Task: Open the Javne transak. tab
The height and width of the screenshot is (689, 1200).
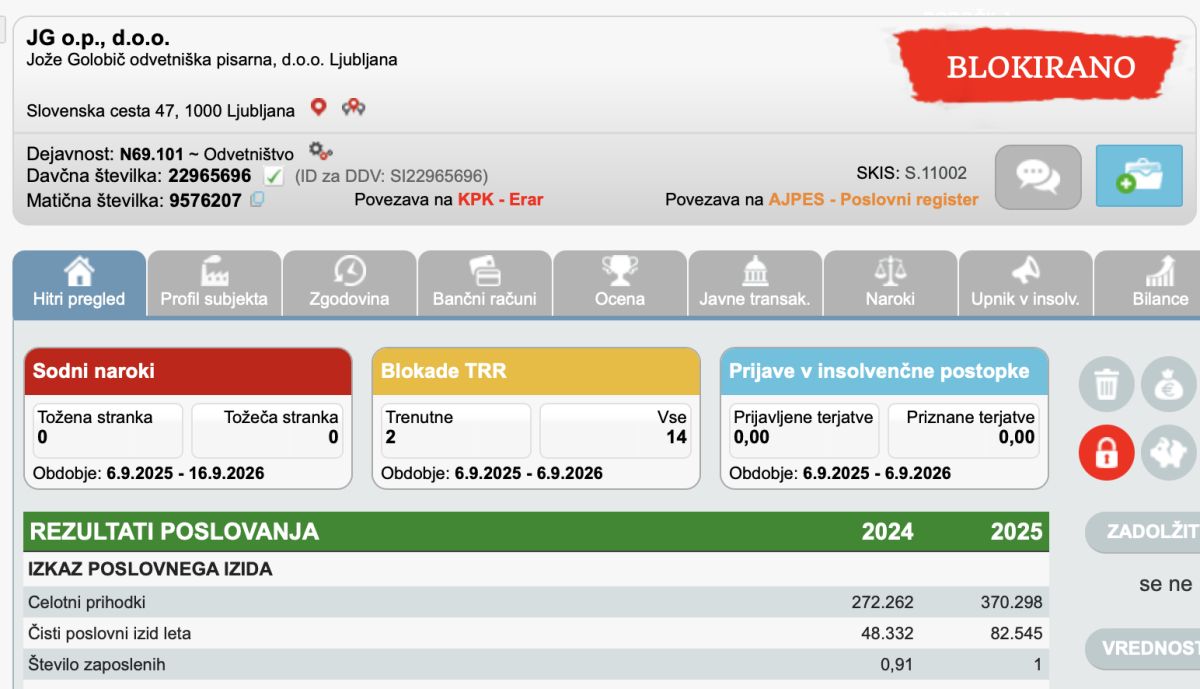Action: (x=755, y=284)
